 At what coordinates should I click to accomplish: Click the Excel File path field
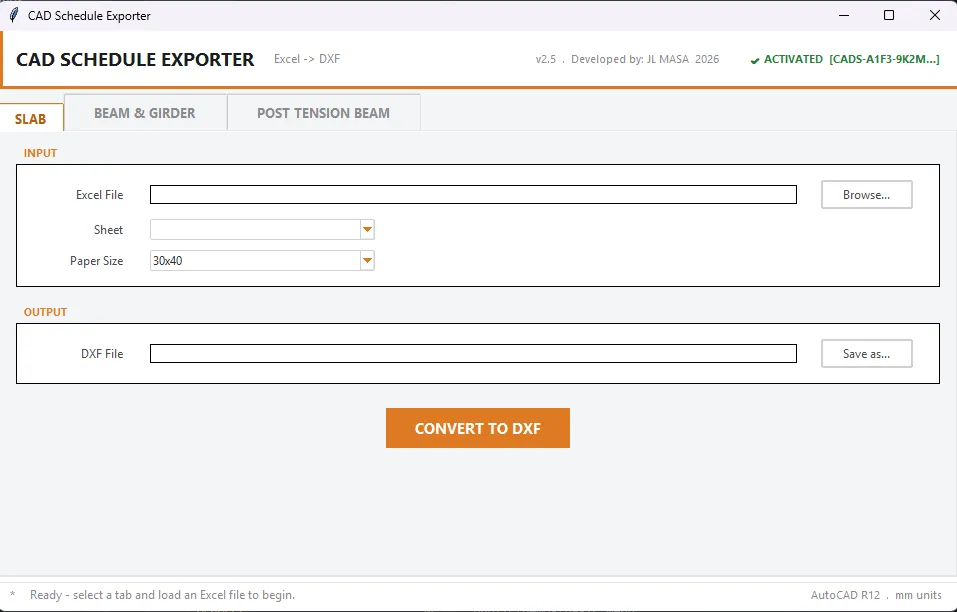click(473, 195)
